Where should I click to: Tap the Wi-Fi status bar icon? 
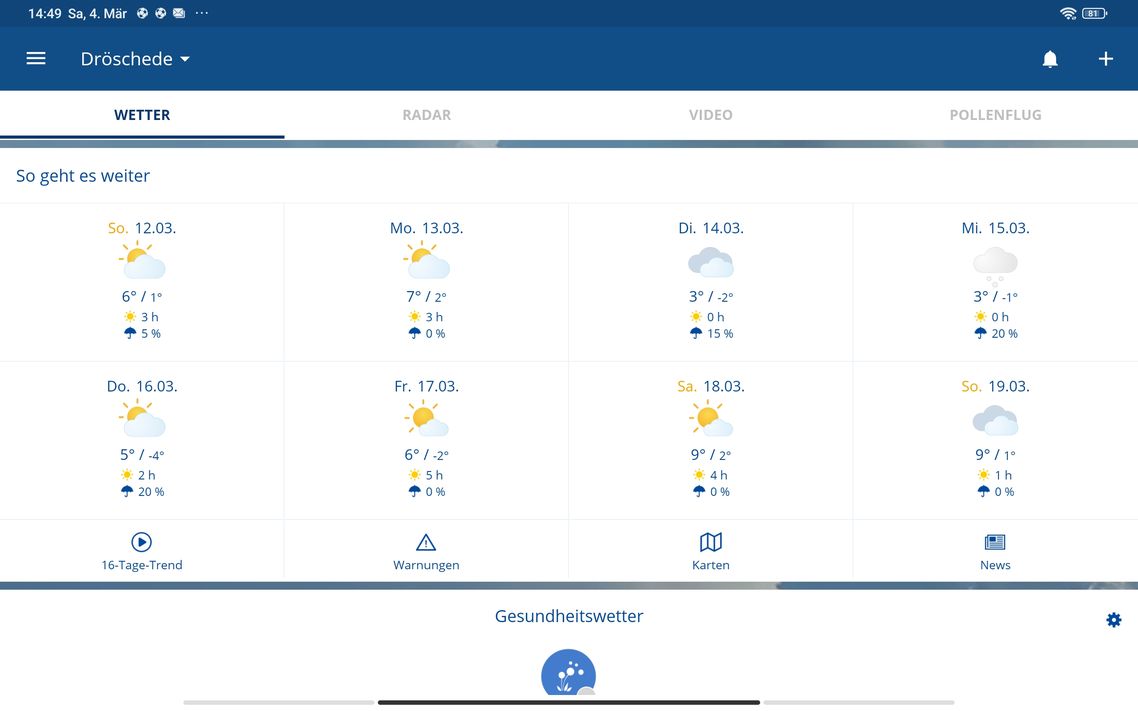pos(1068,13)
